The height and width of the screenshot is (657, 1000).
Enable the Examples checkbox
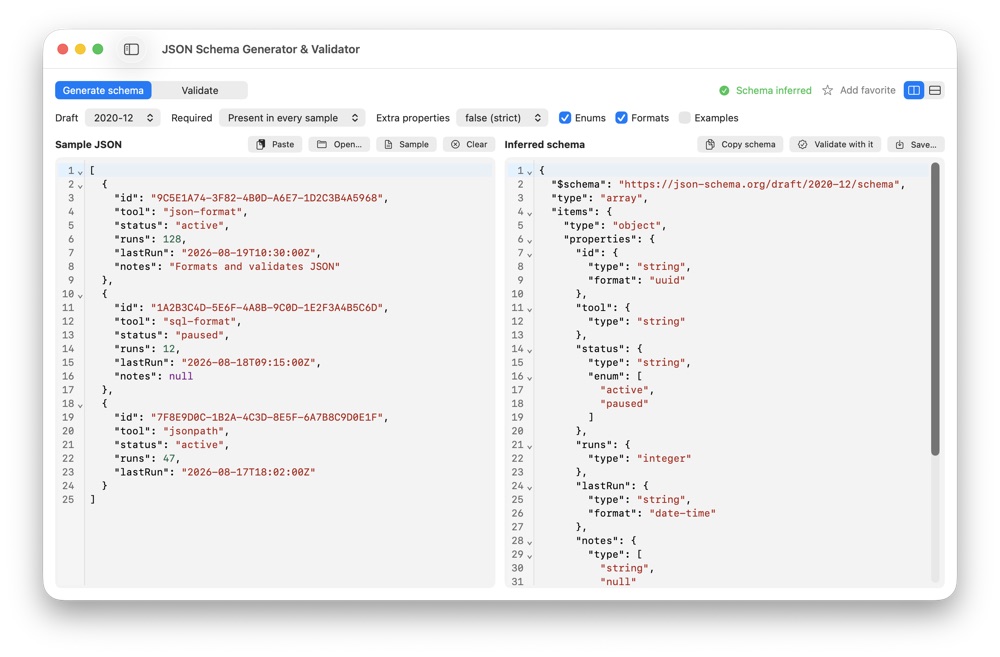tap(684, 118)
